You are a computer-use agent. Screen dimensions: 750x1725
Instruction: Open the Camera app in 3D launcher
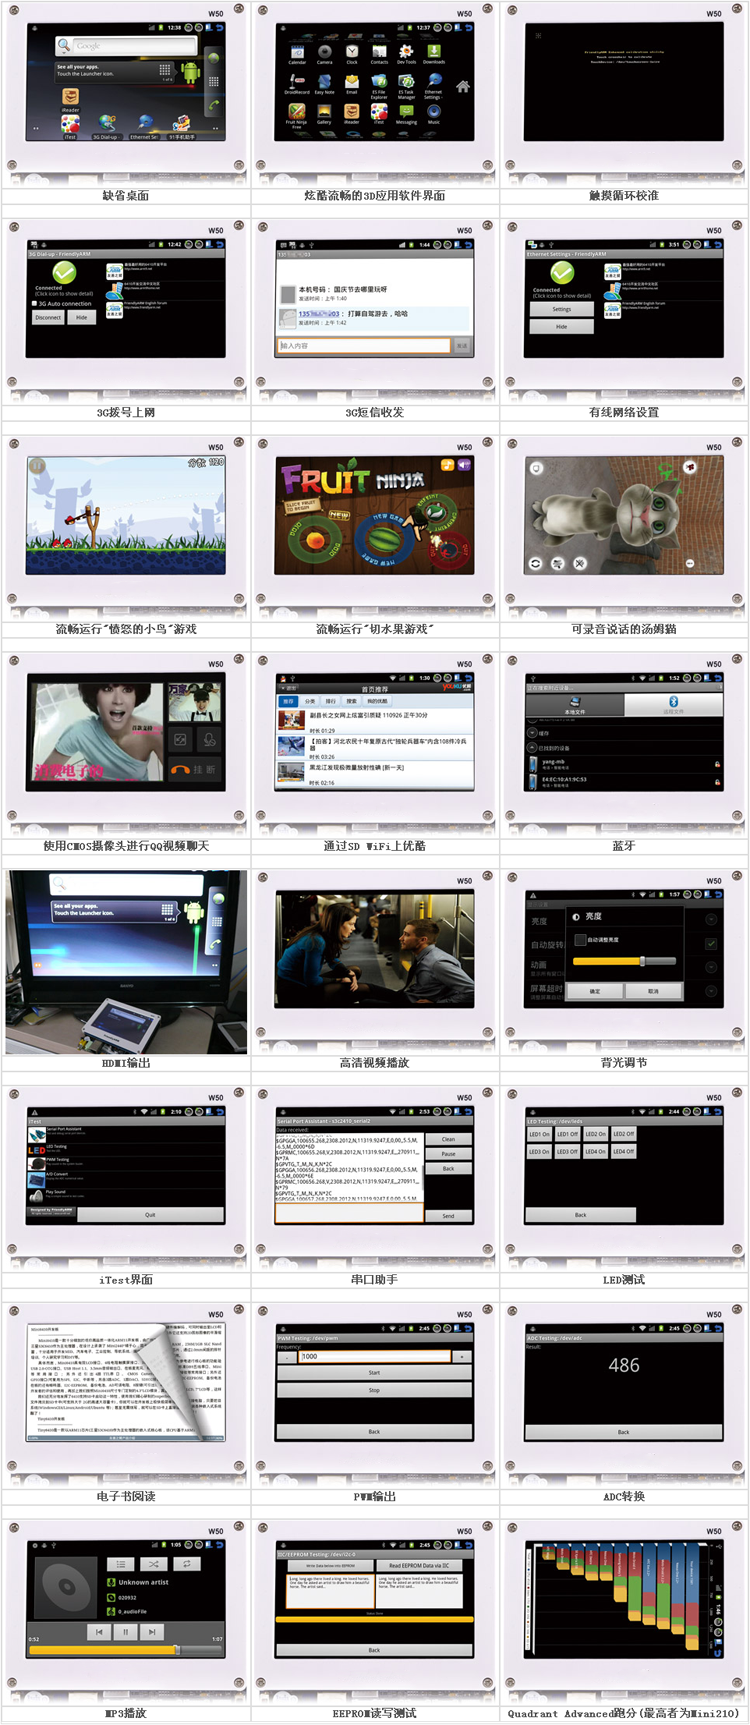pos(325,53)
